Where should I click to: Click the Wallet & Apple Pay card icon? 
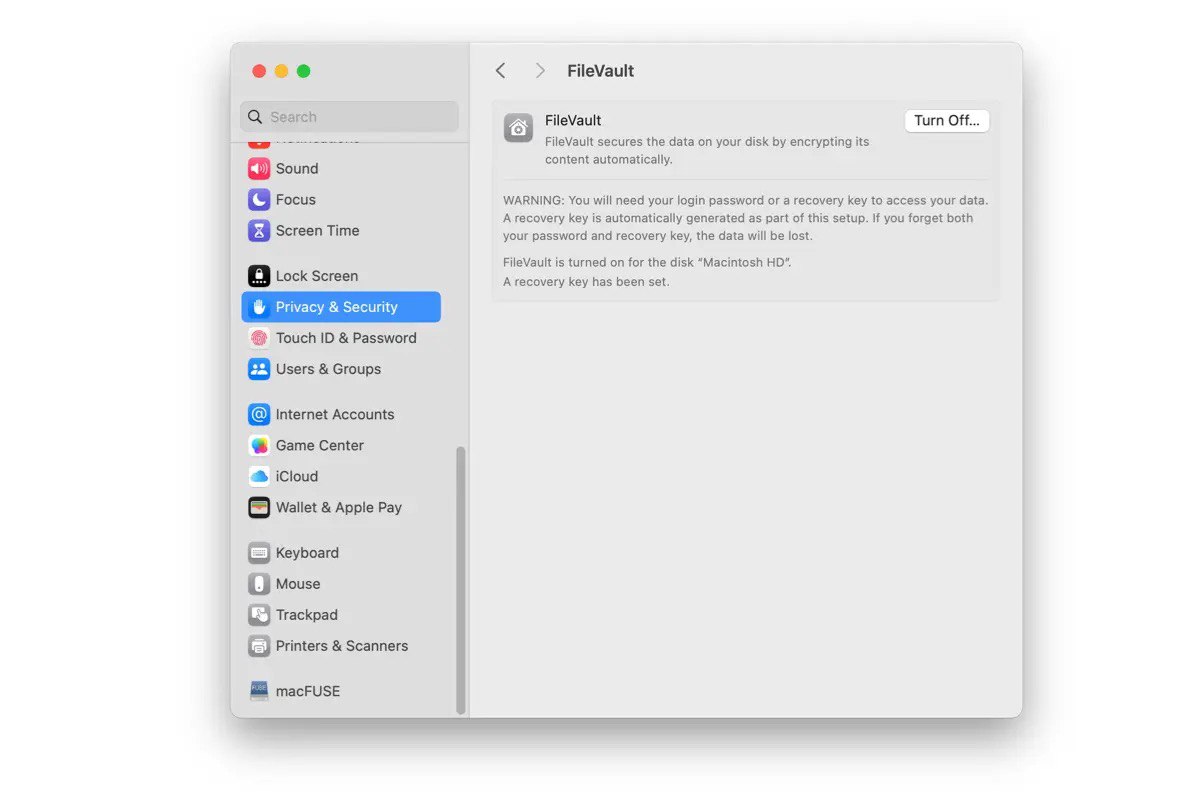click(x=259, y=507)
